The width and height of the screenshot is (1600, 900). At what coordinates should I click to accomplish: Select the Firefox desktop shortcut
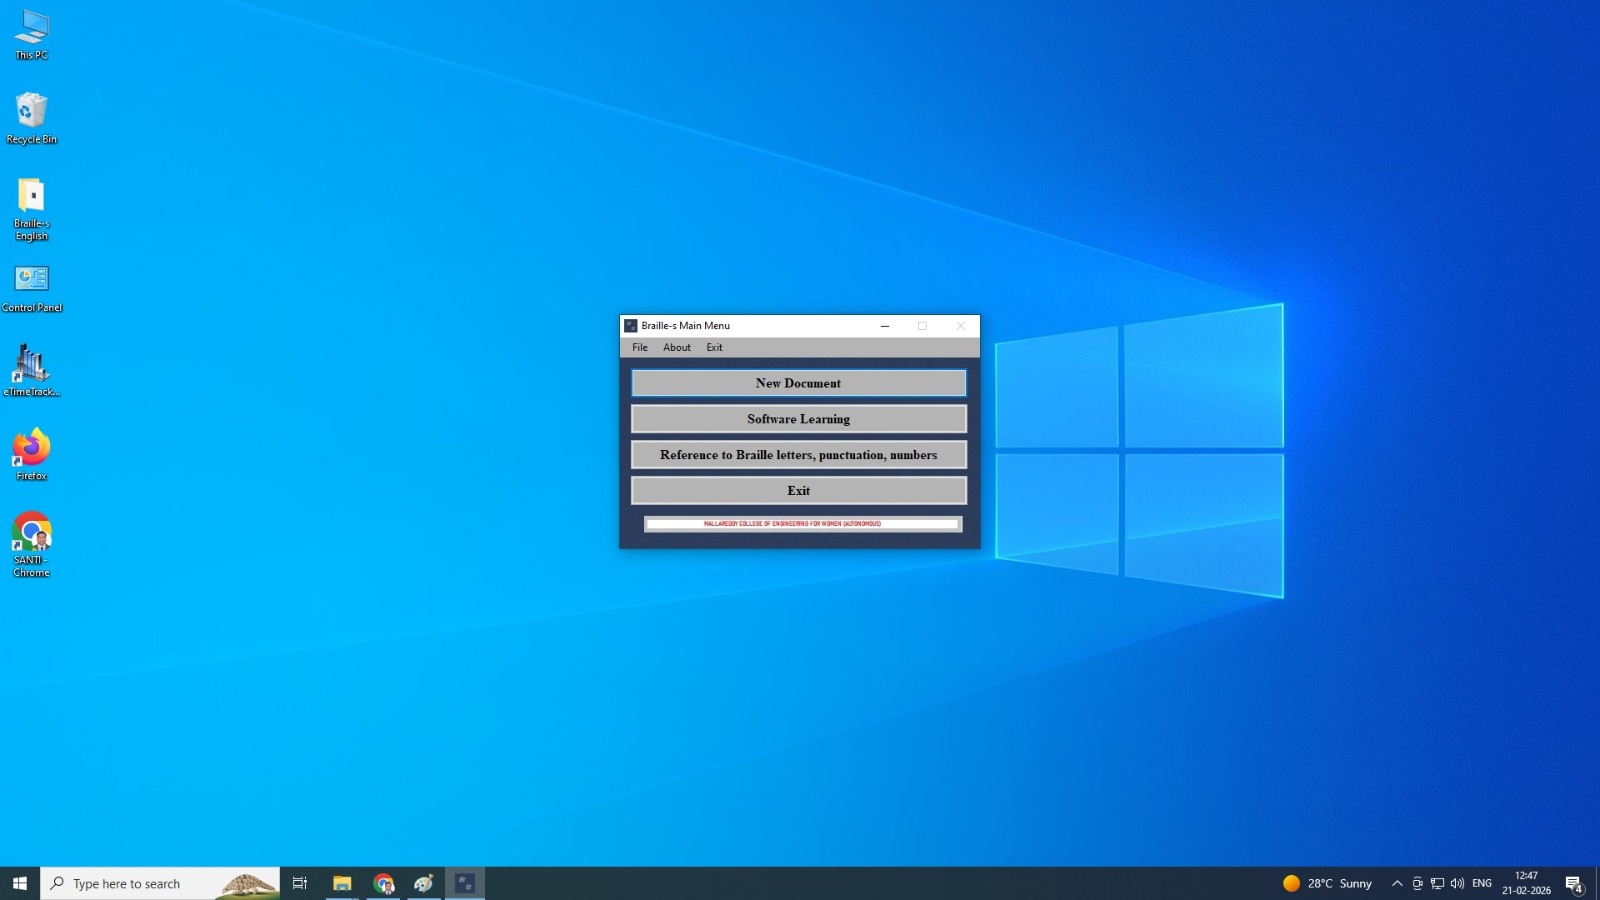31,455
